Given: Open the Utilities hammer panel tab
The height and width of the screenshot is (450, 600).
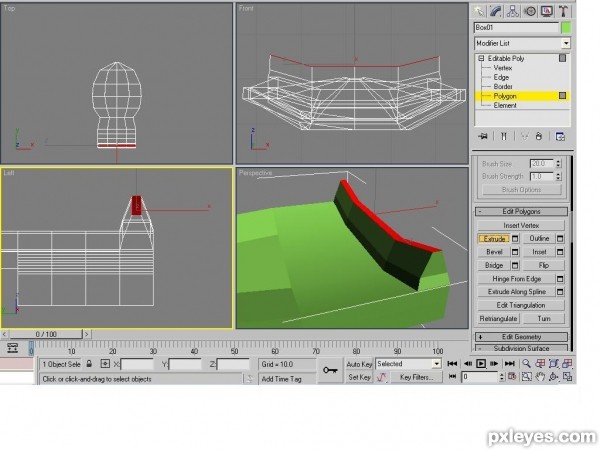Looking at the screenshot, I should coord(563,11).
